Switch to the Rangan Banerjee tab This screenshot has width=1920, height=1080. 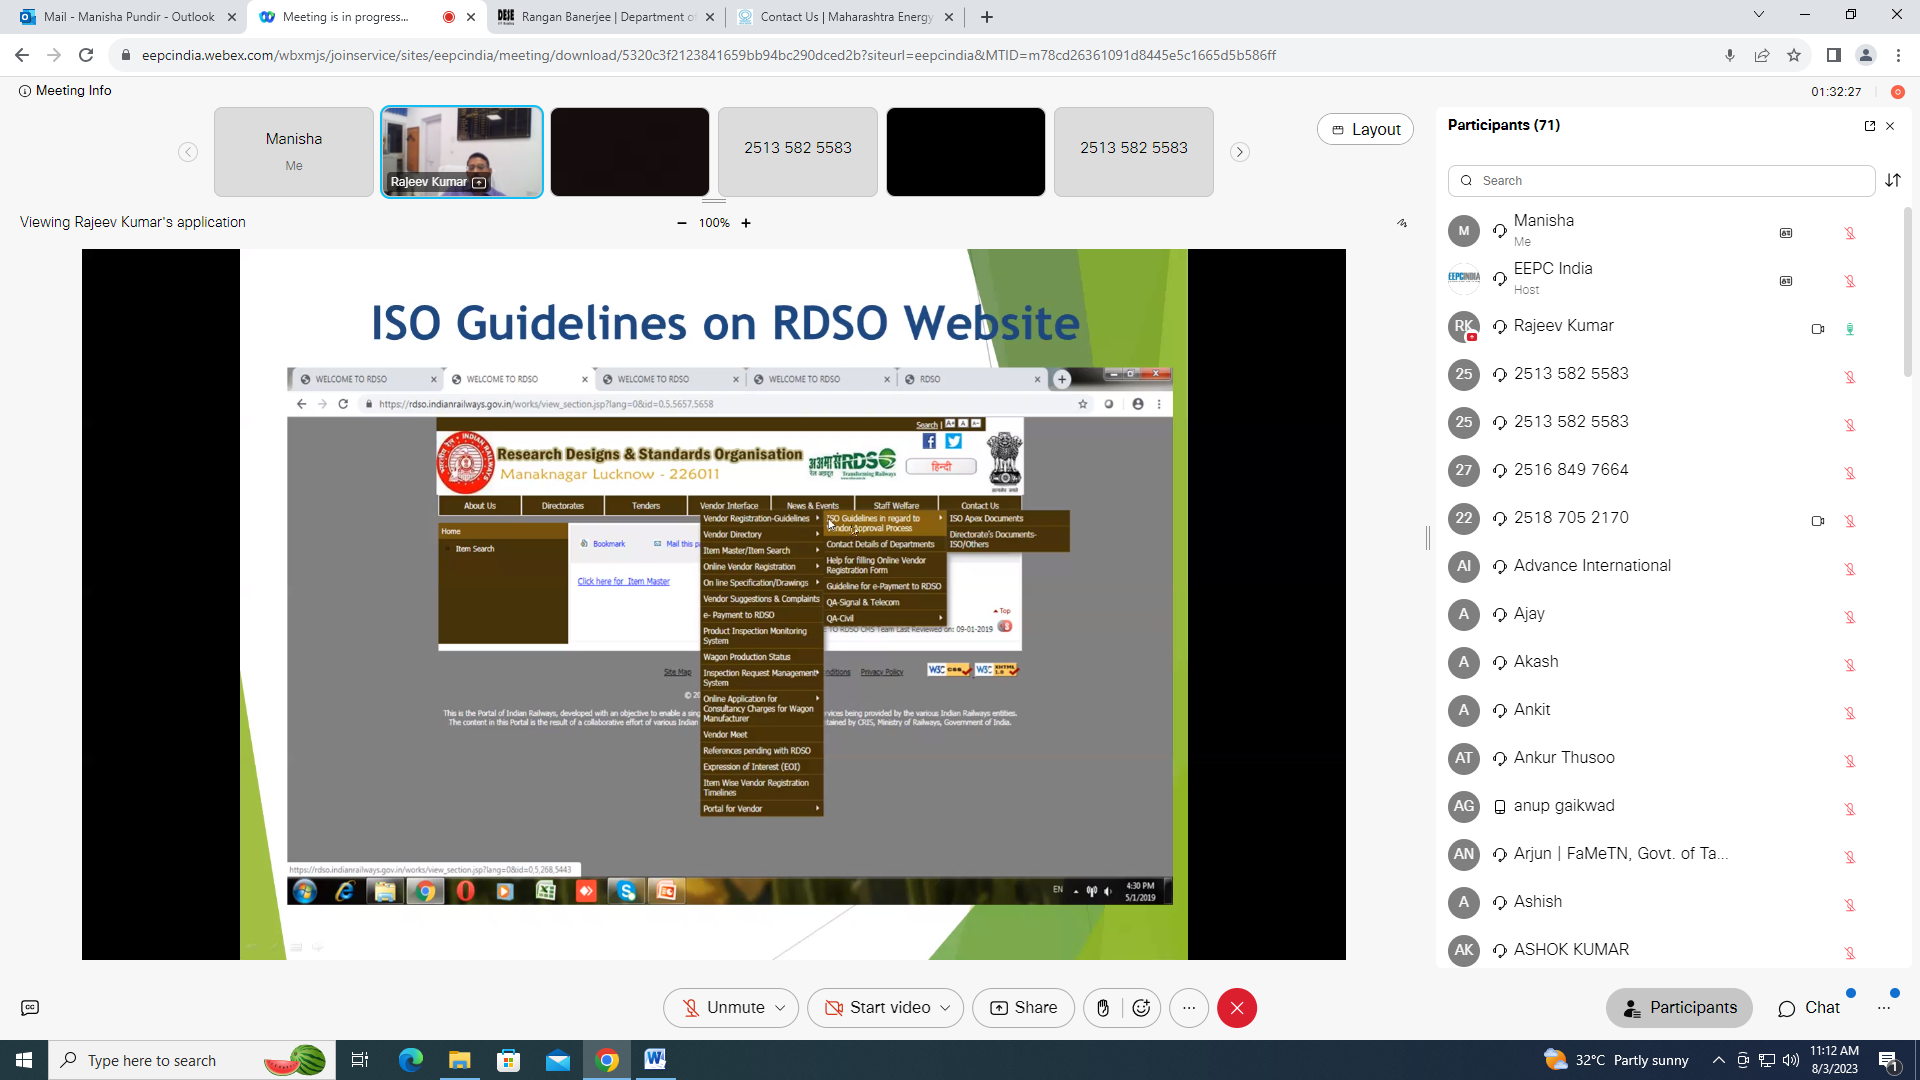pos(606,17)
